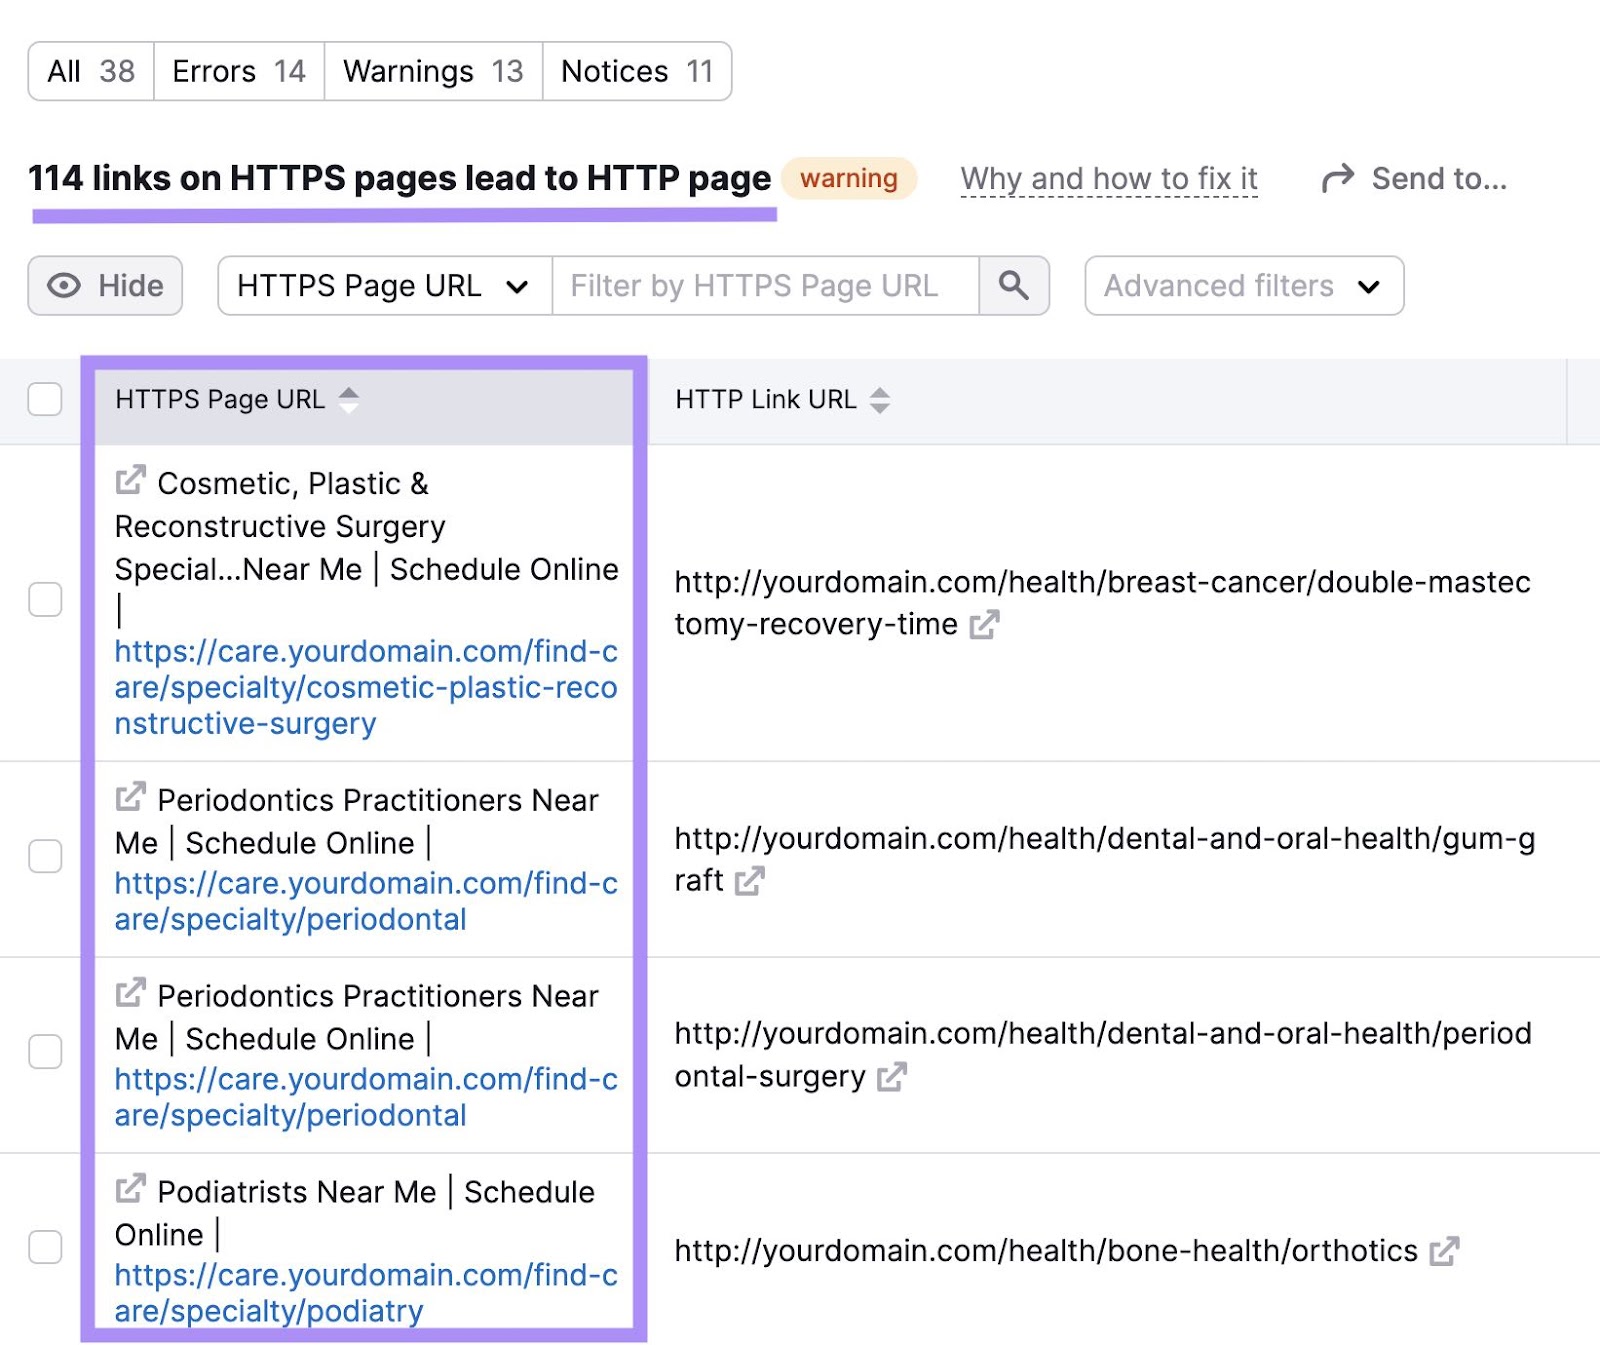1600x1345 pixels.
Task: Expand the HTTPS Page URL filter dropdown
Action: (518, 286)
